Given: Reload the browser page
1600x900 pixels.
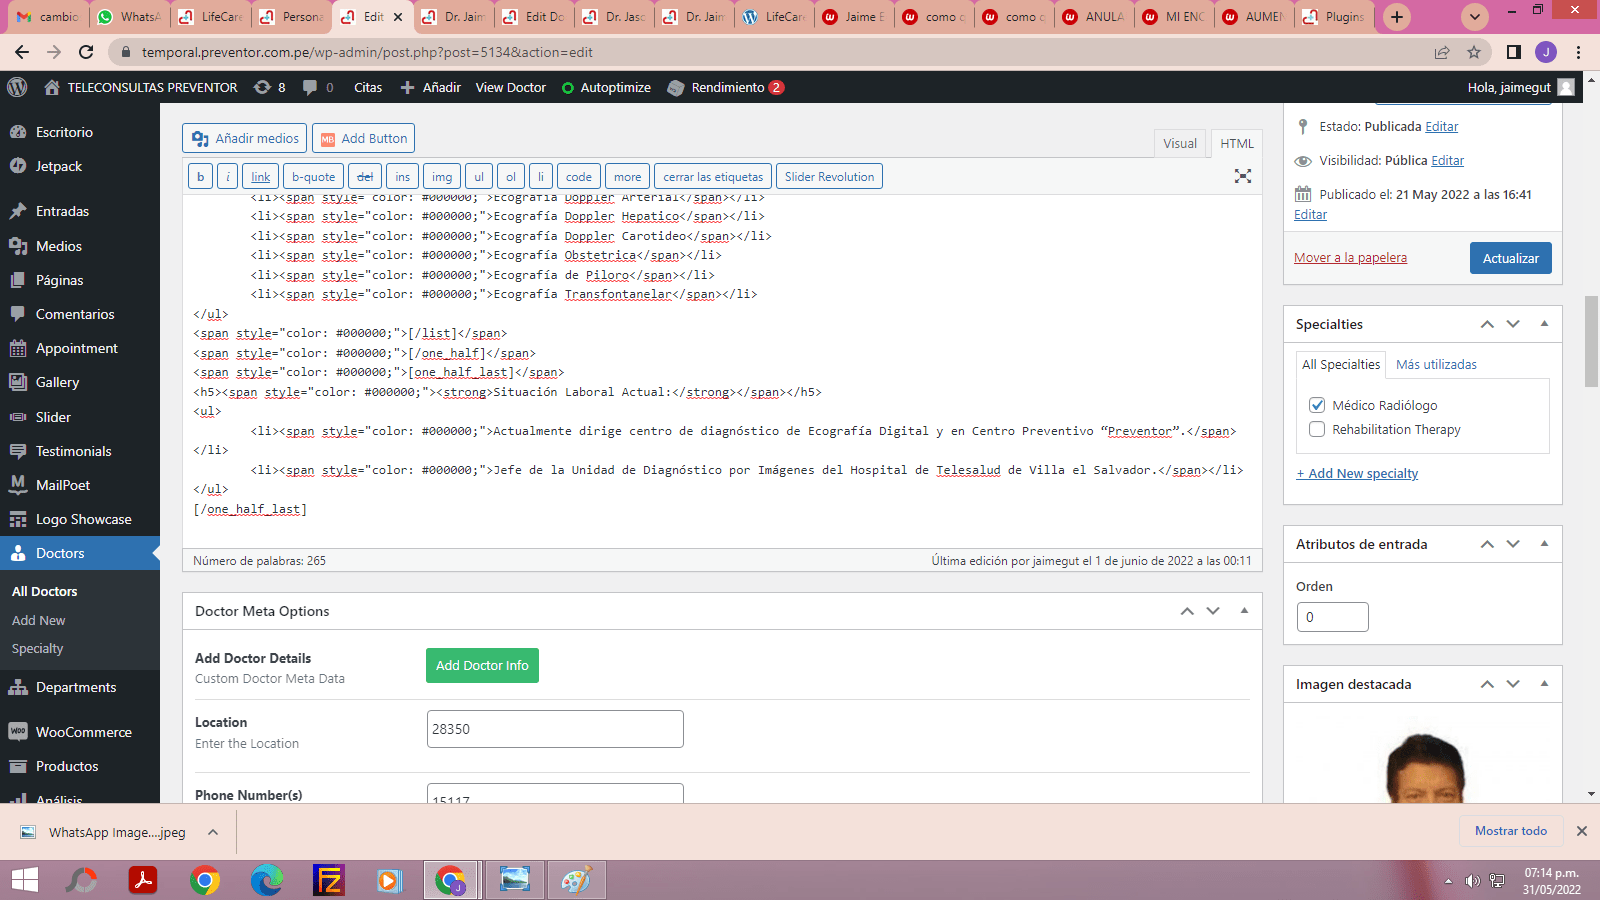Looking at the screenshot, I should [86, 52].
